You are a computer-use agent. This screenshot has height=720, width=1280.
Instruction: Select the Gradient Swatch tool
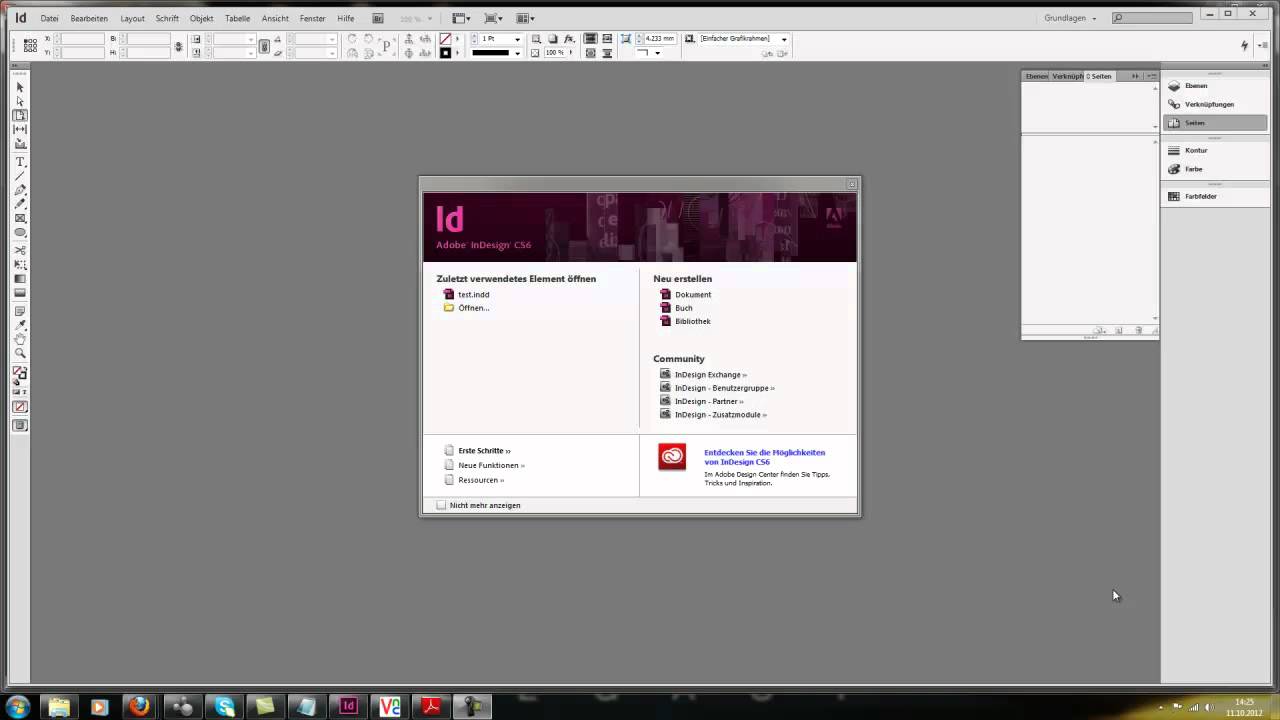(20, 279)
